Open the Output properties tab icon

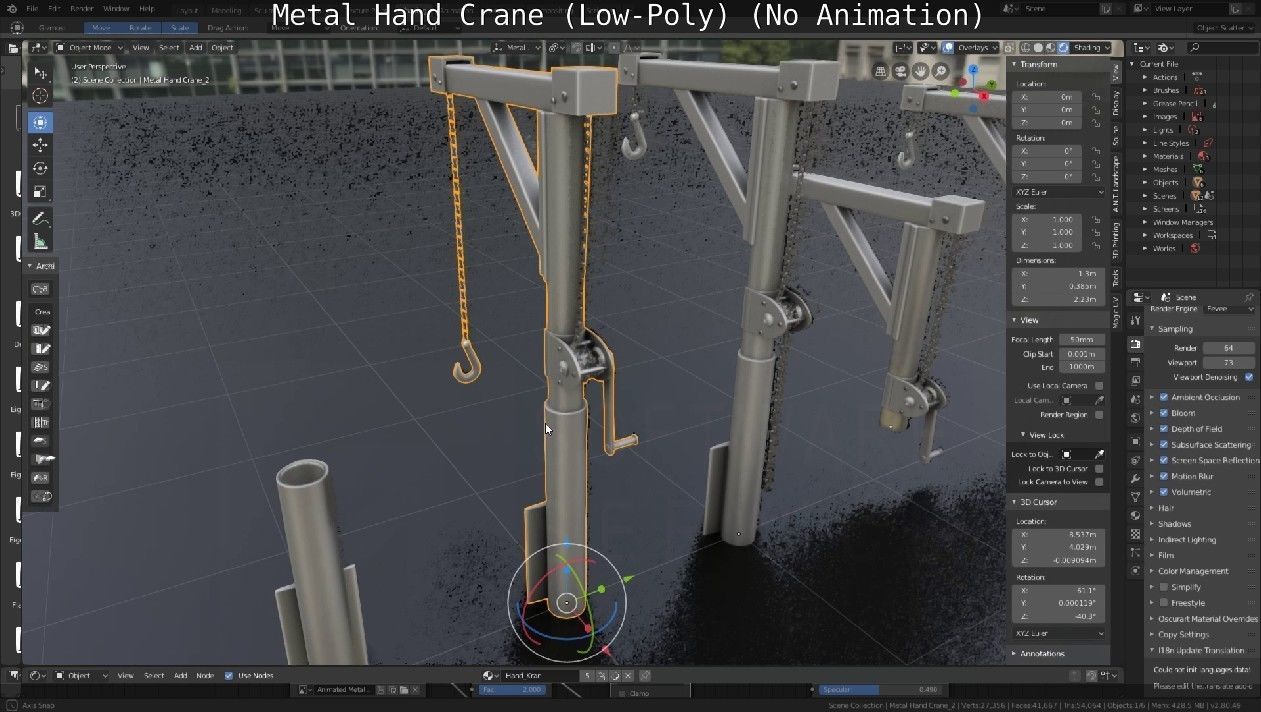(1135, 365)
